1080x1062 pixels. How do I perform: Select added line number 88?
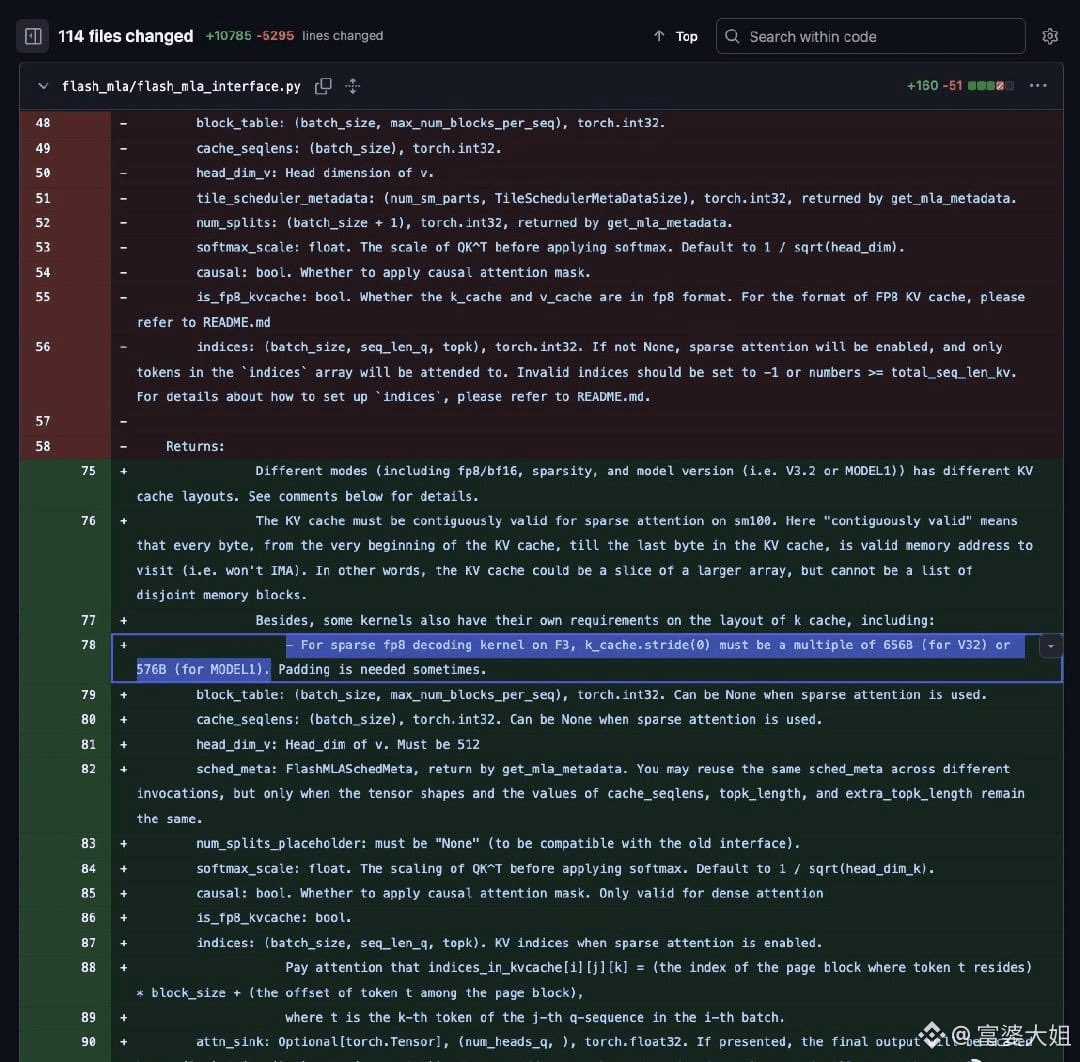88,968
